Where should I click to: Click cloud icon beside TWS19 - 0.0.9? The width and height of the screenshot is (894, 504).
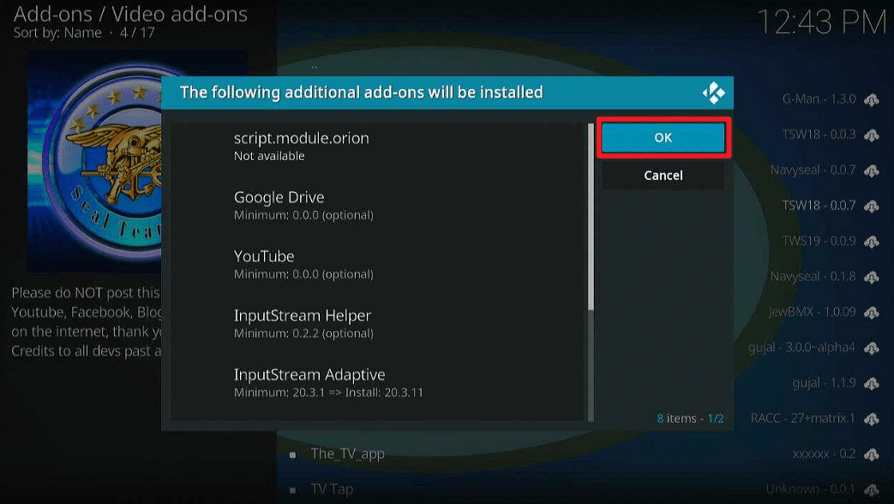click(871, 242)
